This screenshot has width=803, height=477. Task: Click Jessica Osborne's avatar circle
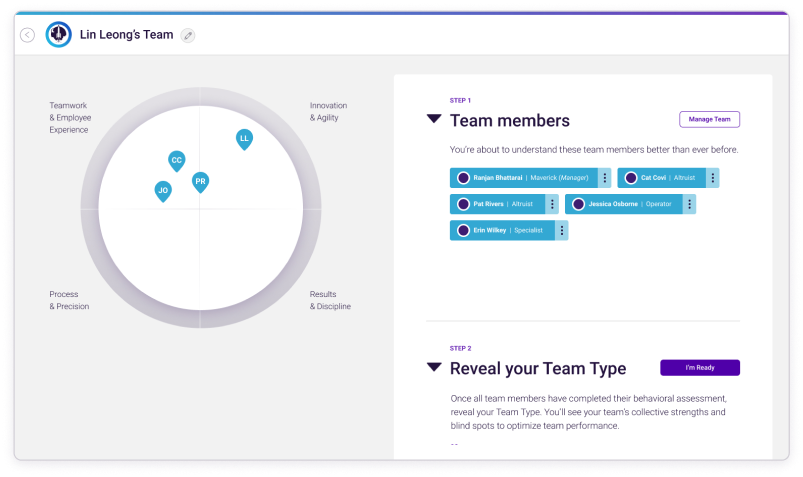pyautogui.click(x=578, y=204)
